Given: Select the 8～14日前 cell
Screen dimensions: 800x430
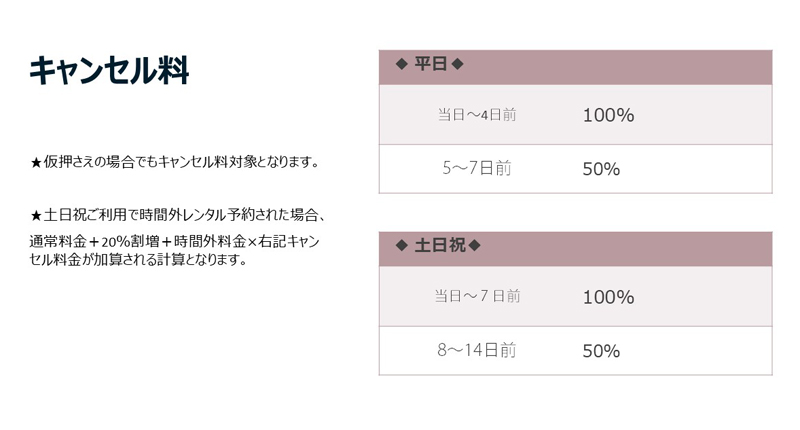Looking at the screenshot, I should click(x=477, y=351).
